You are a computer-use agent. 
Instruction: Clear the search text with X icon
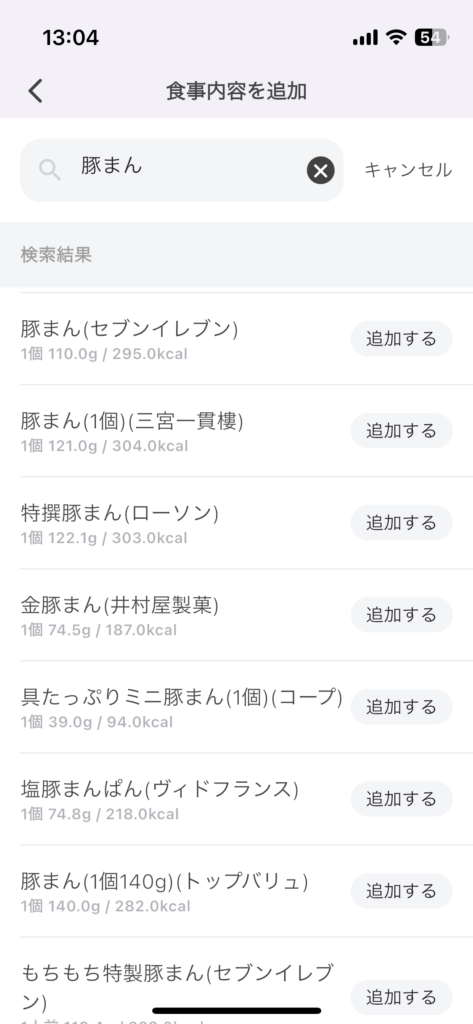pyautogui.click(x=321, y=170)
